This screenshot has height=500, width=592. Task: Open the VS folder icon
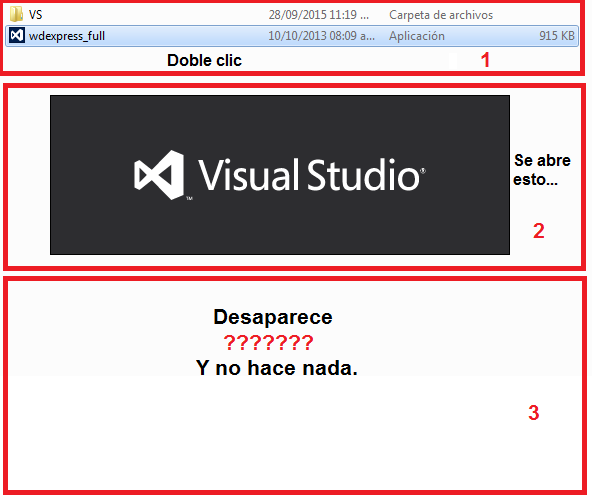[x=16, y=15]
